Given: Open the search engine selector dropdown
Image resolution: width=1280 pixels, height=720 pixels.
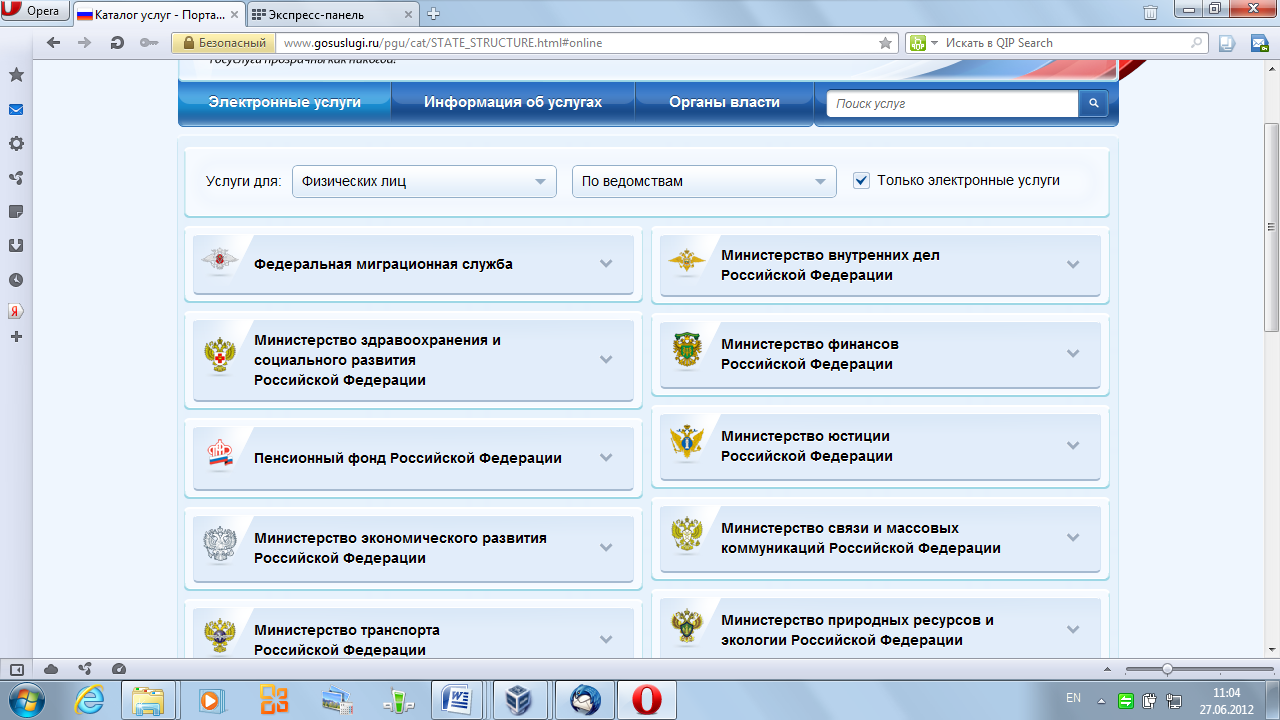Looking at the screenshot, I should [x=923, y=43].
